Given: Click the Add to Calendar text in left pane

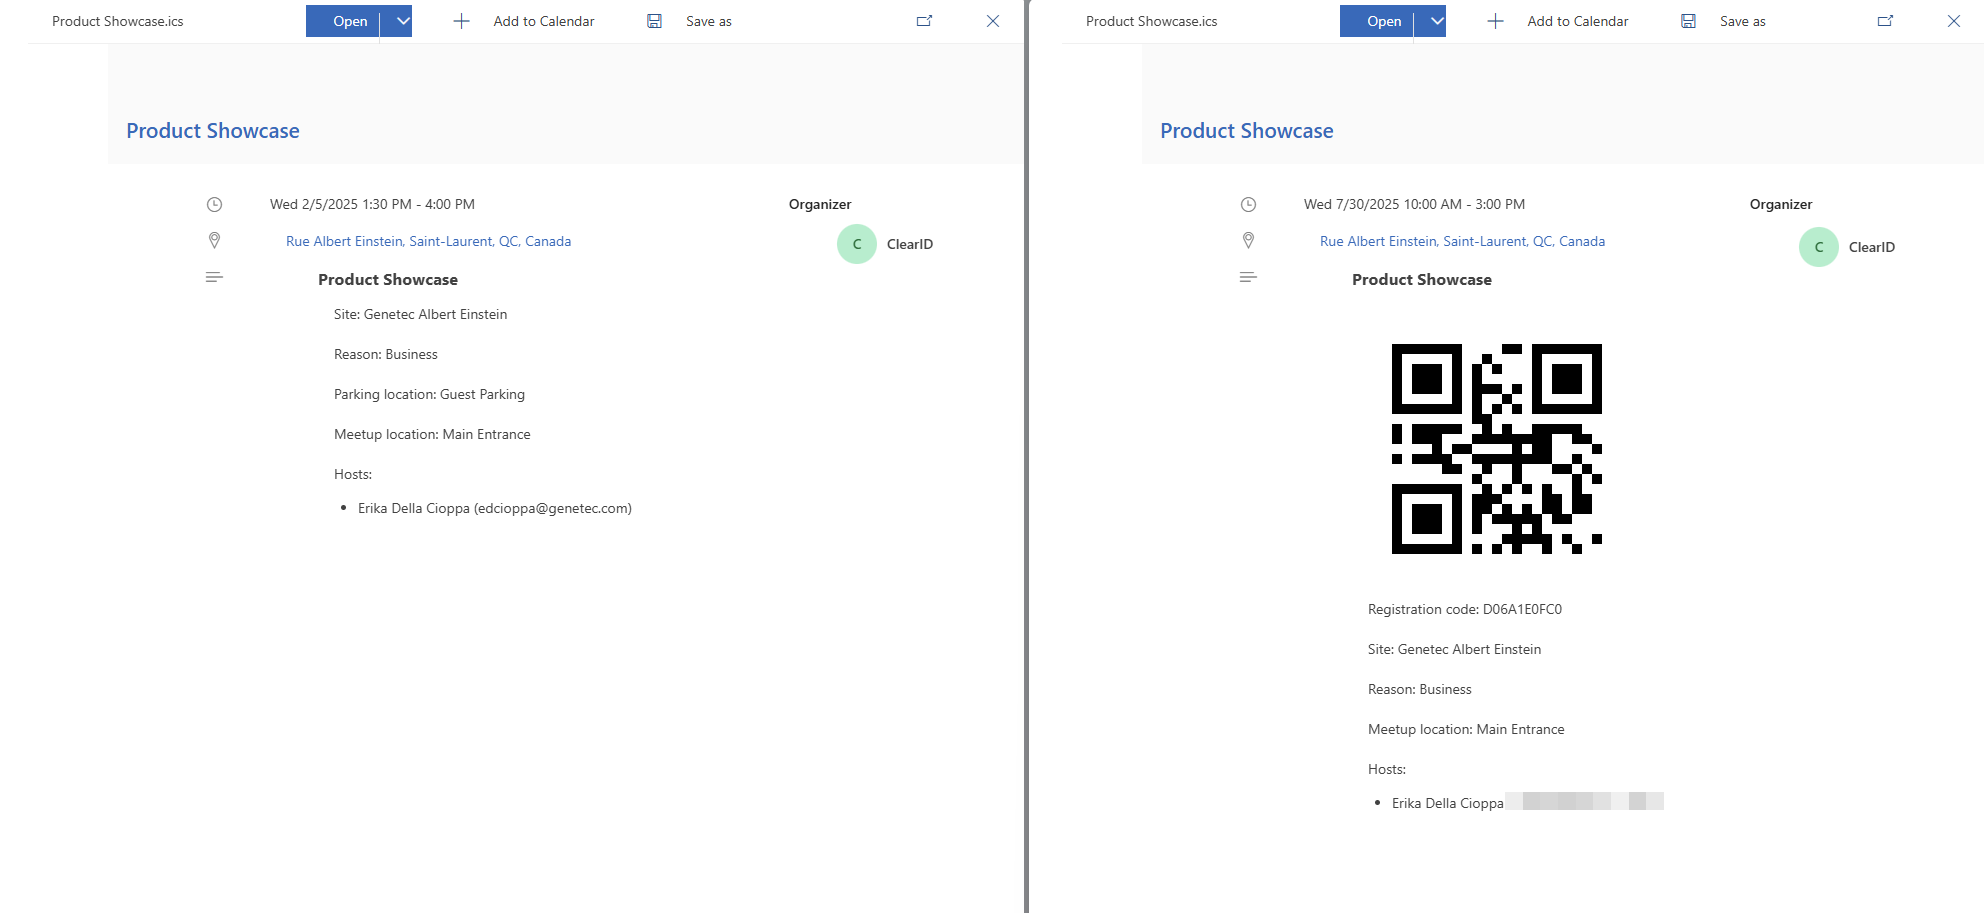Looking at the screenshot, I should (x=543, y=21).
